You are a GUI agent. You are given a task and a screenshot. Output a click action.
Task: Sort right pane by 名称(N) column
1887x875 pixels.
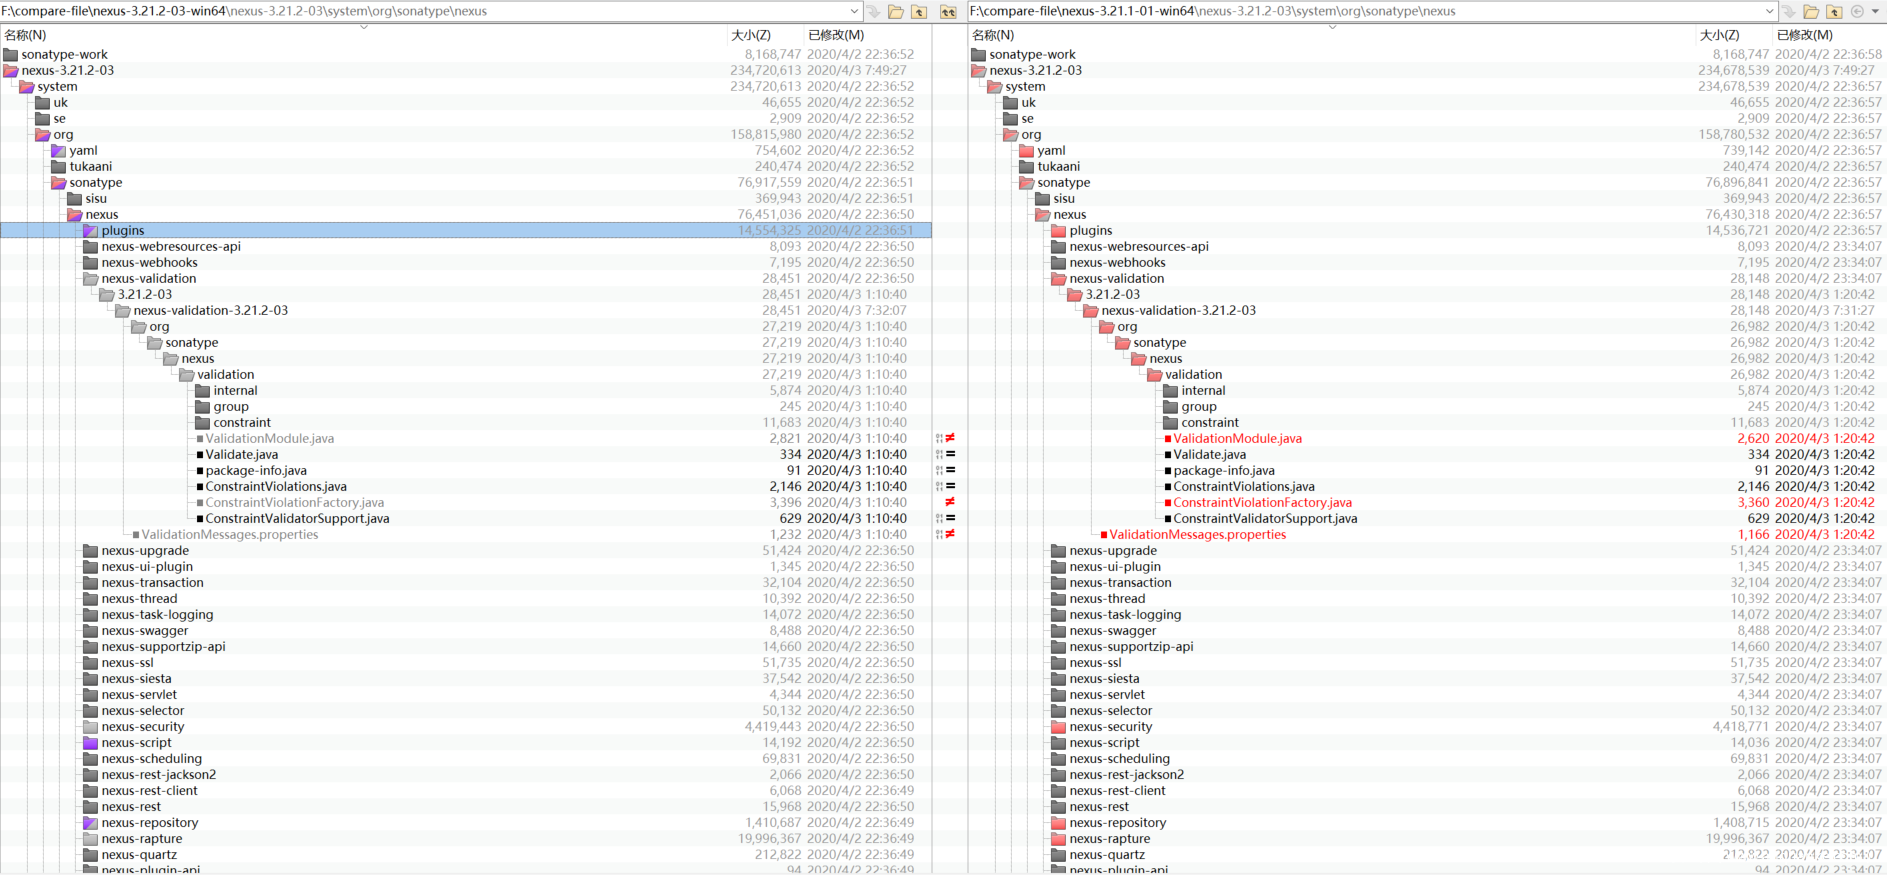pyautogui.click(x=993, y=35)
